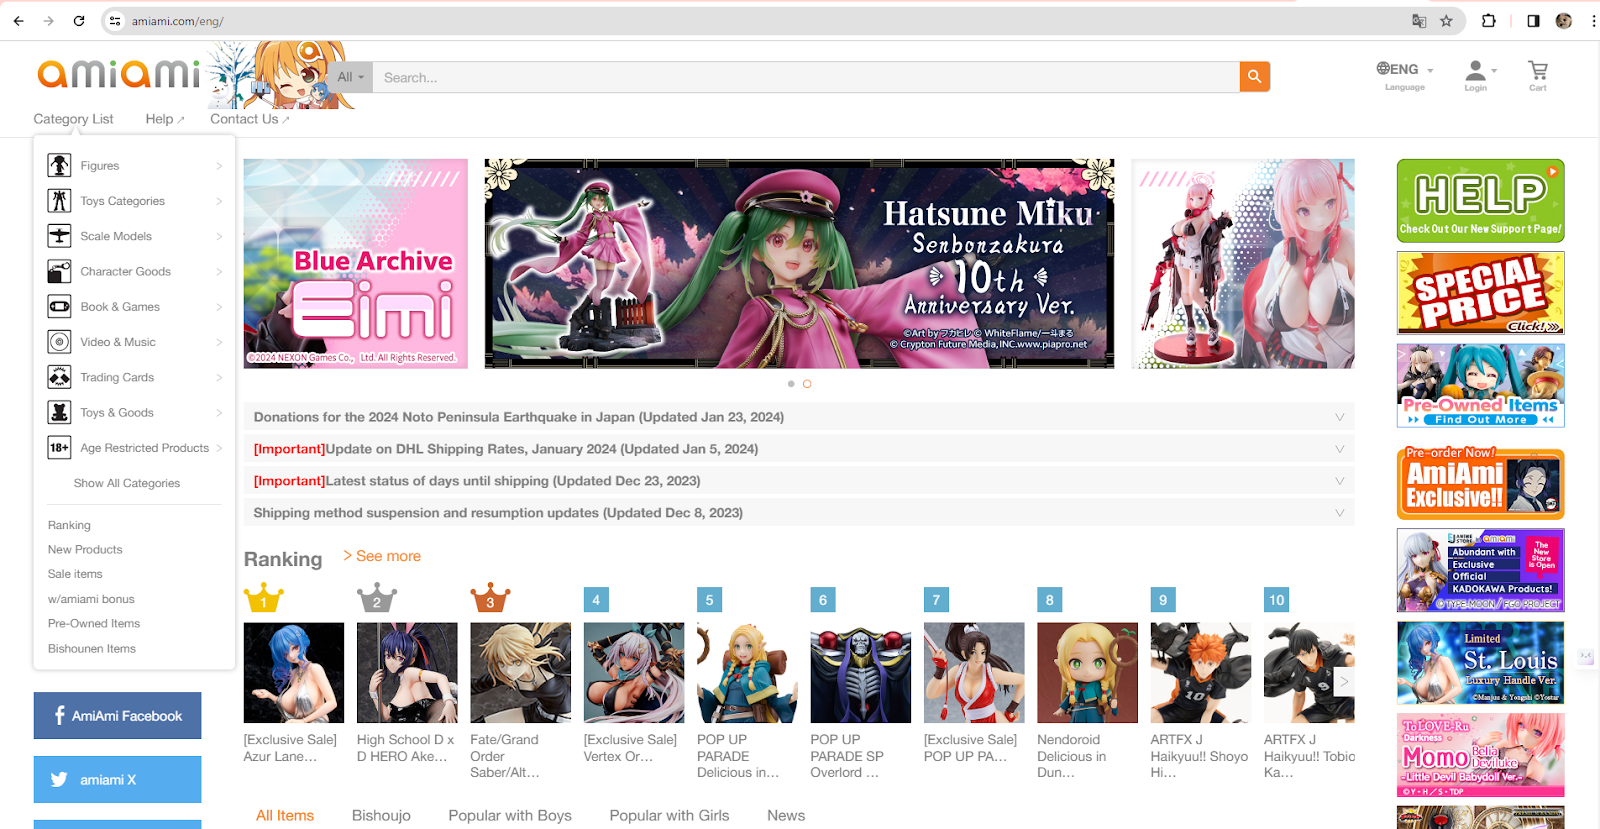Reload the page with browser refresh icon
The height and width of the screenshot is (829, 1600).
tap(79, 20)
